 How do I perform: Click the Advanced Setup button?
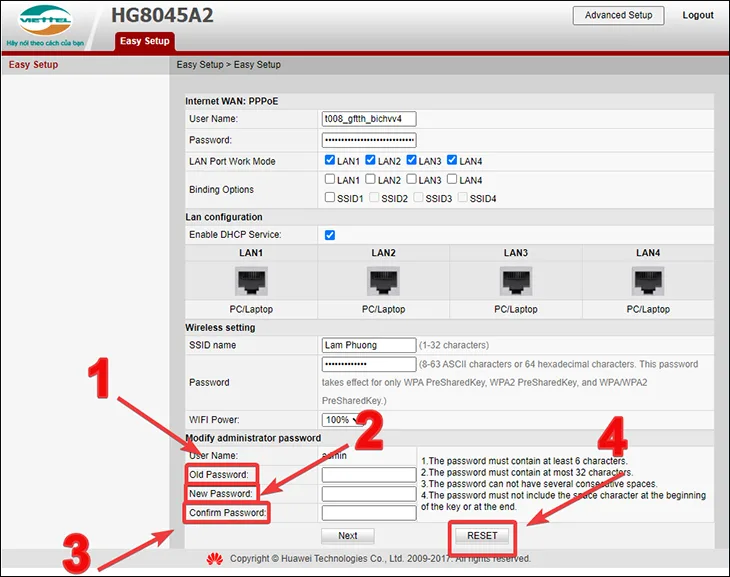[618, 15]
